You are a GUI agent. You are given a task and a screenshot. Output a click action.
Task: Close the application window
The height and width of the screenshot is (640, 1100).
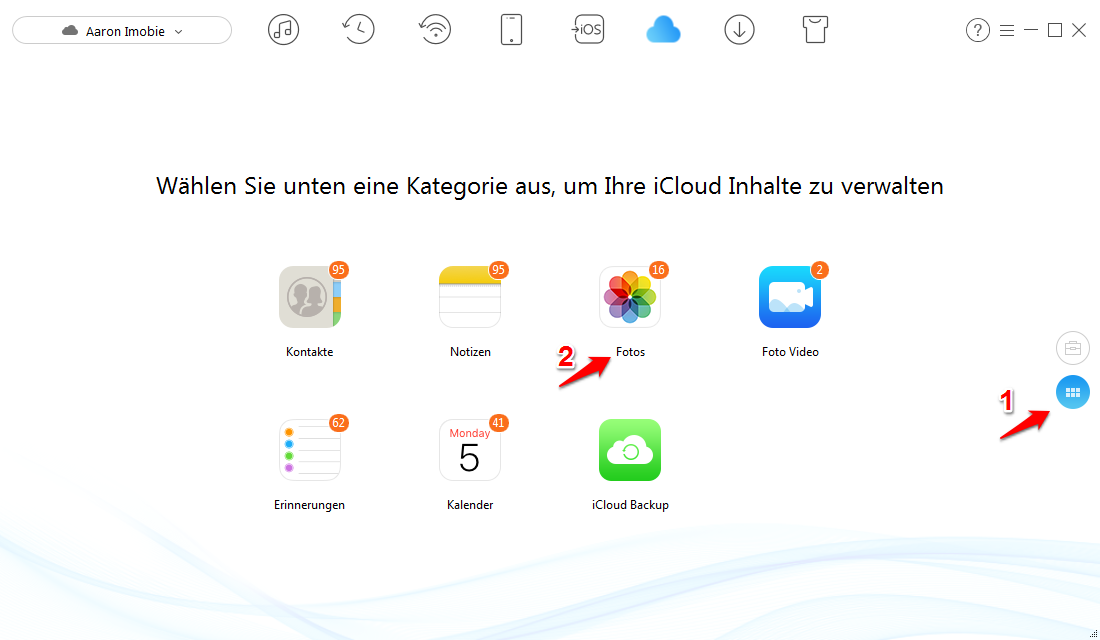tap(1079, 30)
